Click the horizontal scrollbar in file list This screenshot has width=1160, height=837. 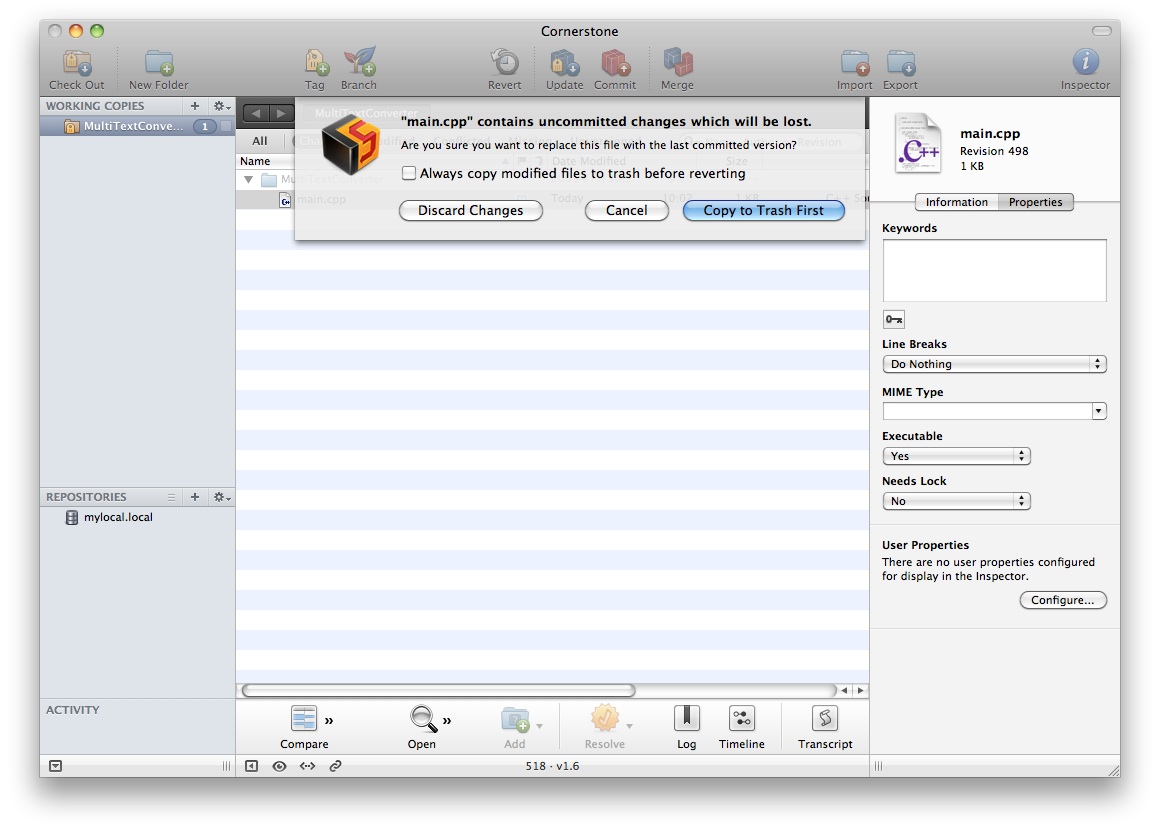(x=439, y=690)
